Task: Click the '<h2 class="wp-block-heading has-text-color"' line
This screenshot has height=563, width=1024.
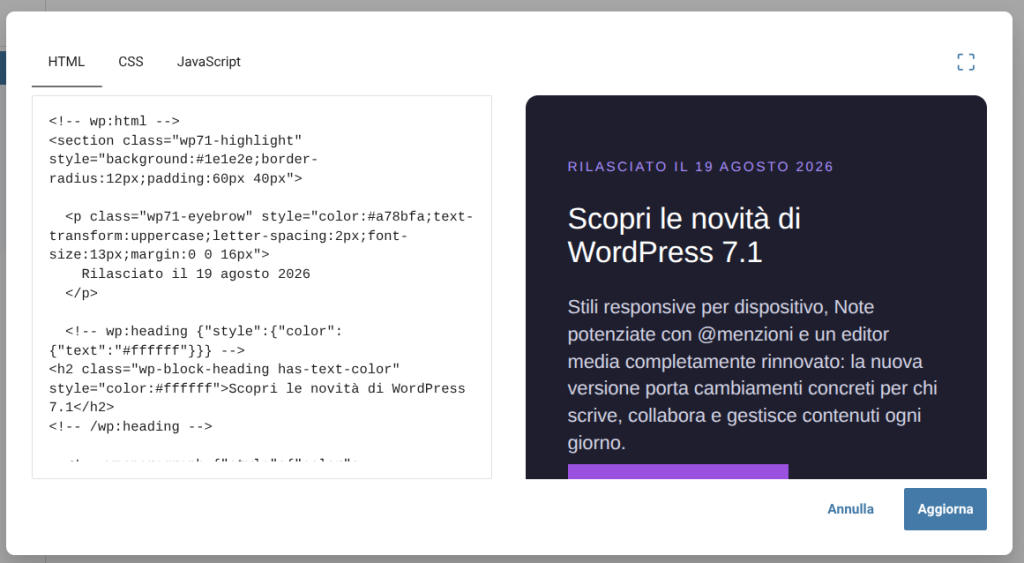Action: (x=224, y=369)
